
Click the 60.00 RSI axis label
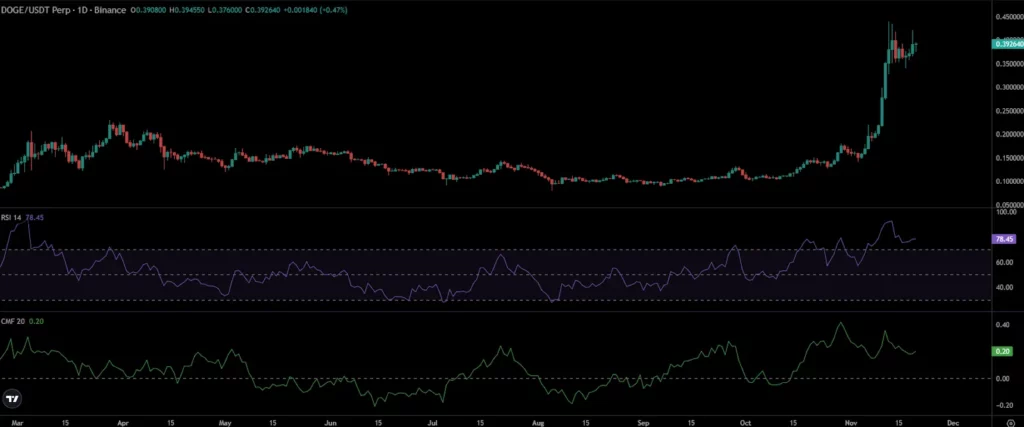(1004, 262)
